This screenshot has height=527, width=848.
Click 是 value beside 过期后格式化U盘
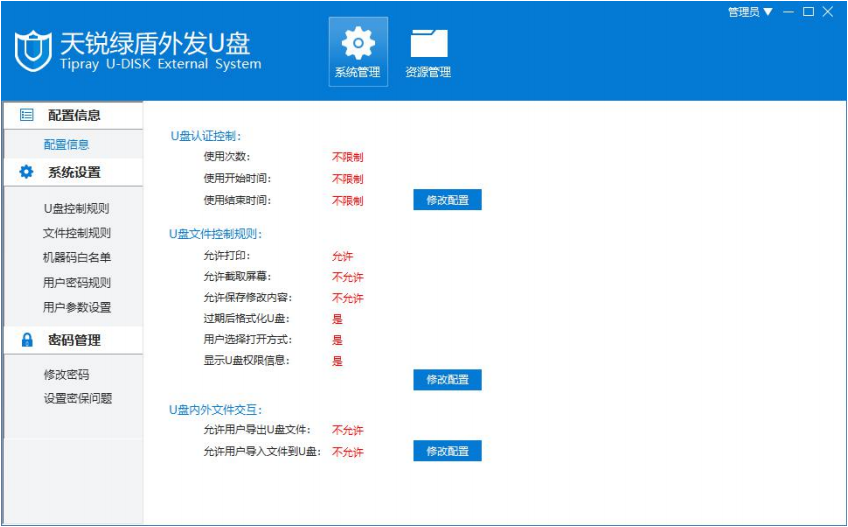pyautogui.click(x=337, y=319)
